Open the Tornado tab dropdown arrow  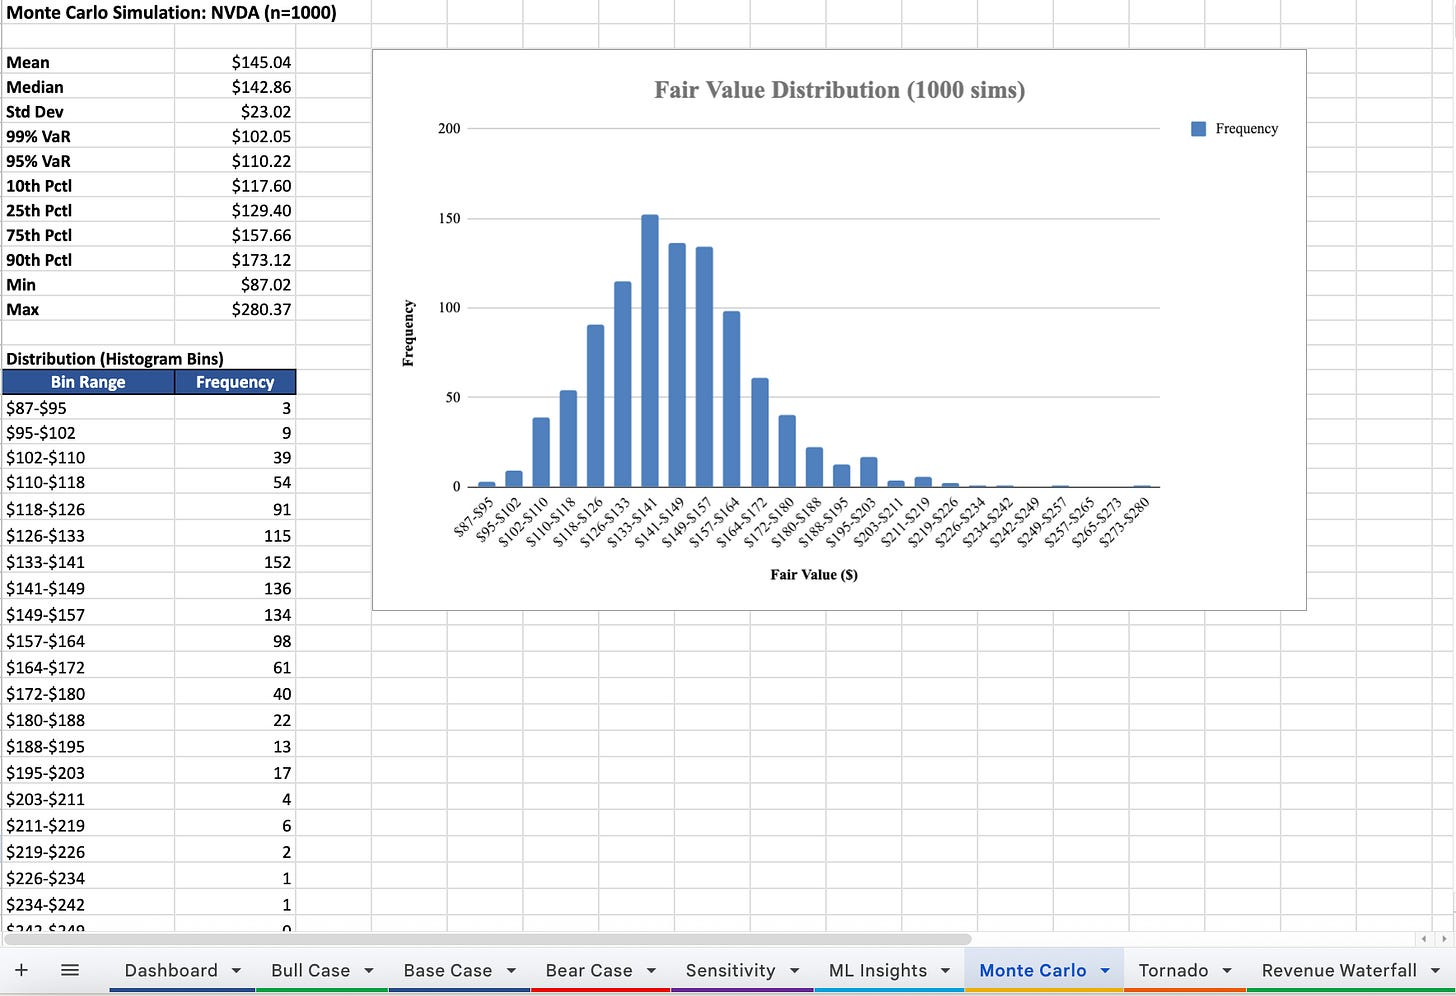(1227, 971)
